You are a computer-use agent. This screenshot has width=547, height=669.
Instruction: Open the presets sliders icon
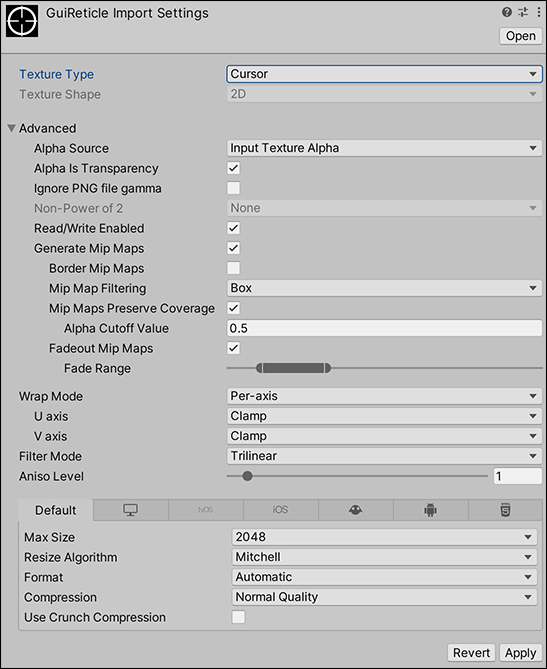pos(523,12)
